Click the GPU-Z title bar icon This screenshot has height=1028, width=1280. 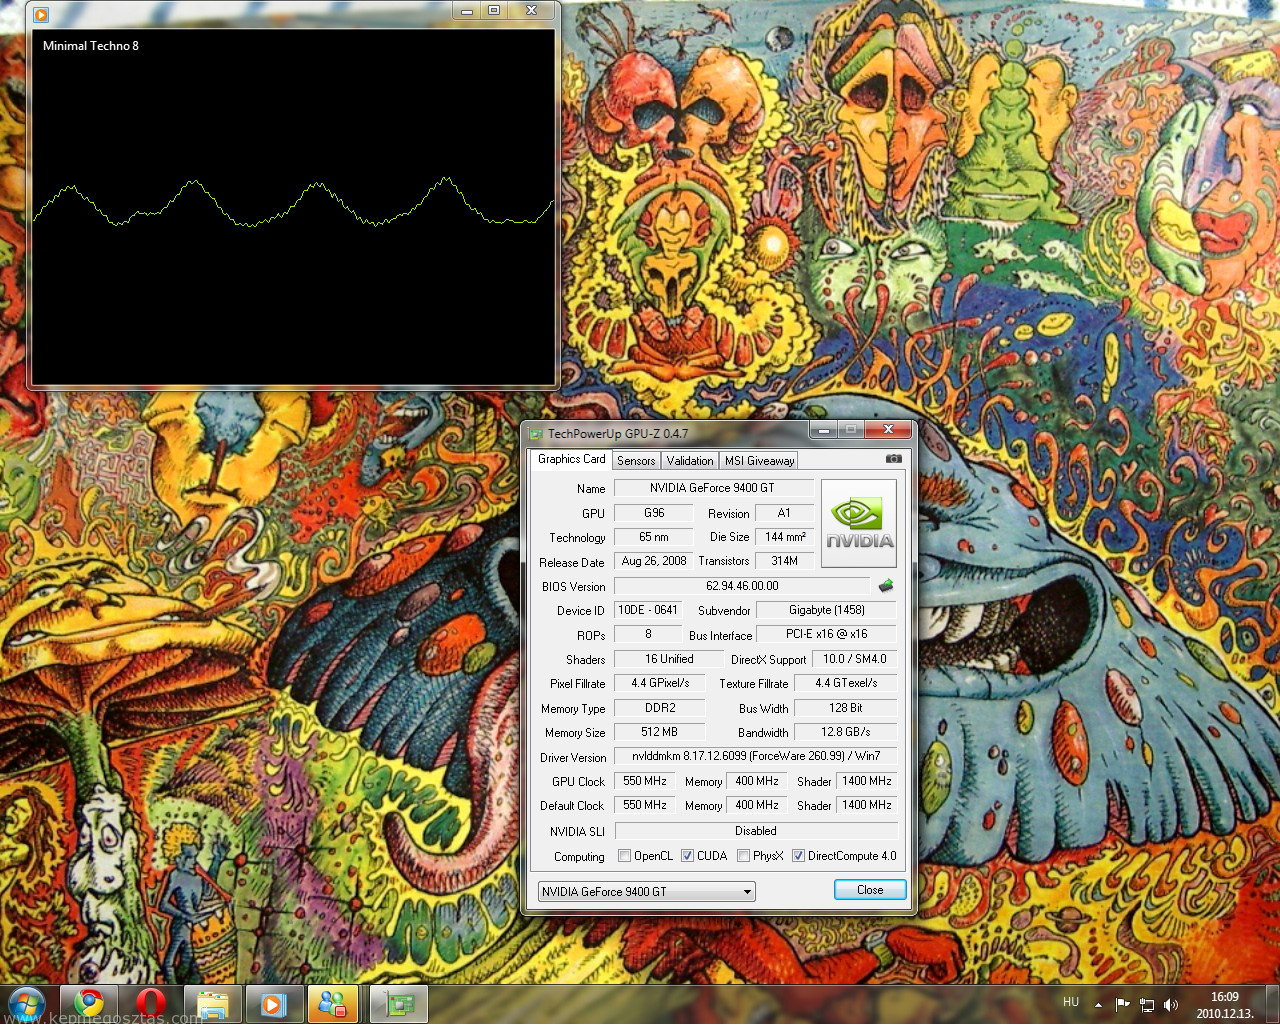536,433
